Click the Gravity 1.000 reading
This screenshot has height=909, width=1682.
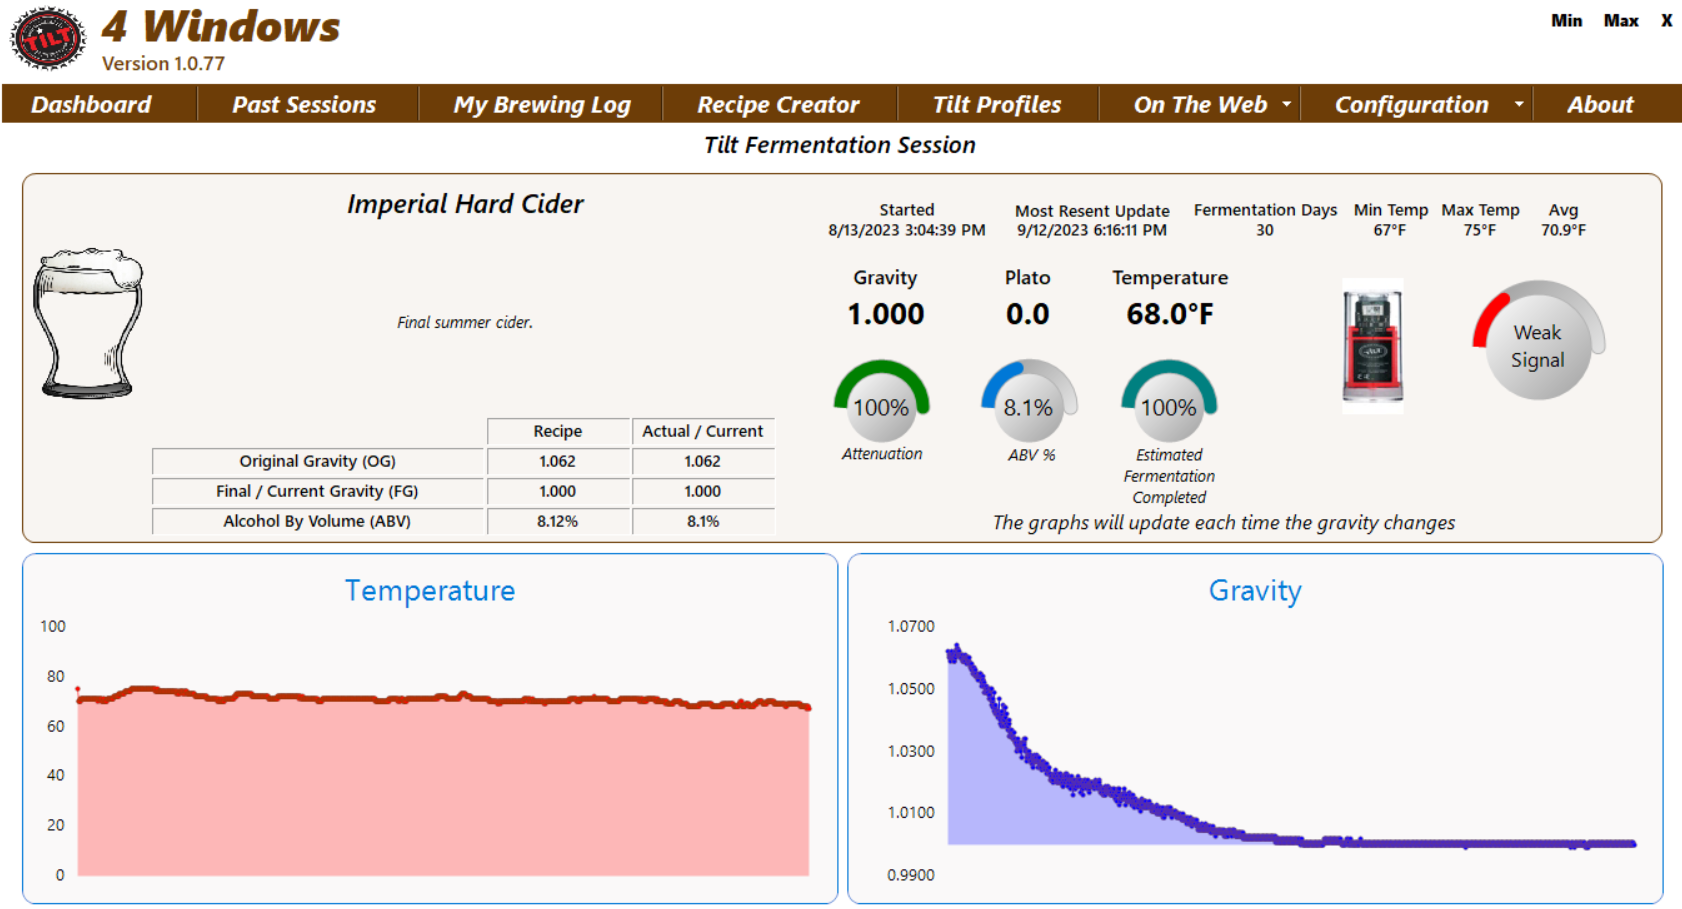[x=886, y=314]
